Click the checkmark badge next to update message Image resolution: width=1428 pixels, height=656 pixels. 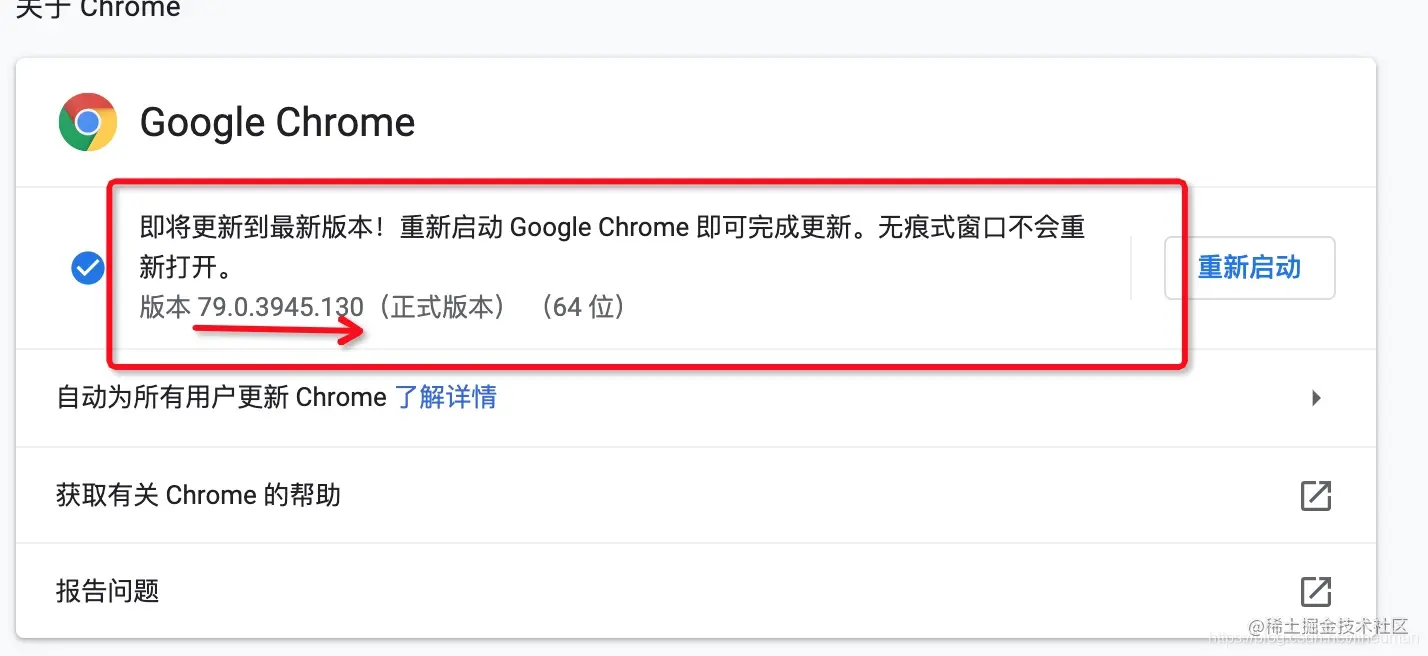tap(87, 267)
